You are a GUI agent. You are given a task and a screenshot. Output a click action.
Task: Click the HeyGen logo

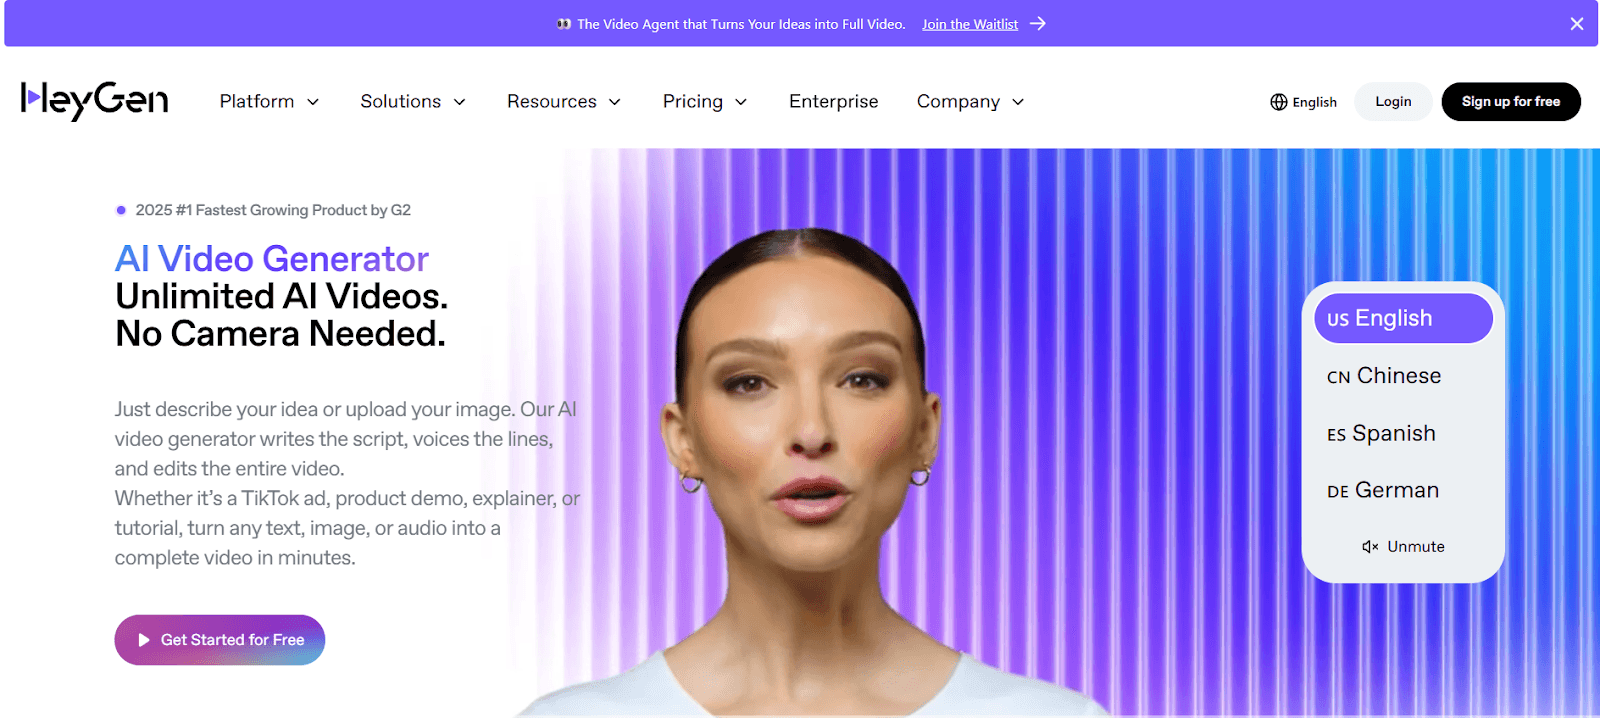[x=94, y=100]
